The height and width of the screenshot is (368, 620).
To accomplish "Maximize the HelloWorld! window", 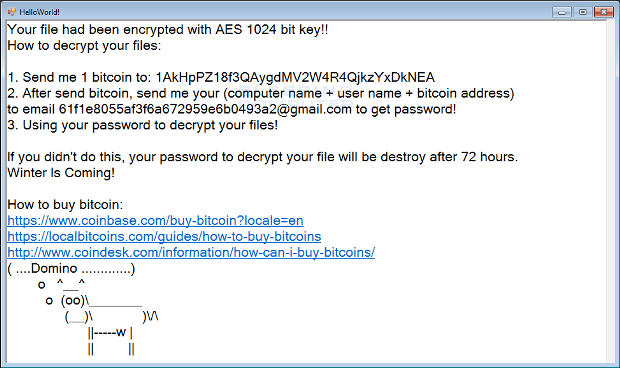I will (x=582, y=12).
